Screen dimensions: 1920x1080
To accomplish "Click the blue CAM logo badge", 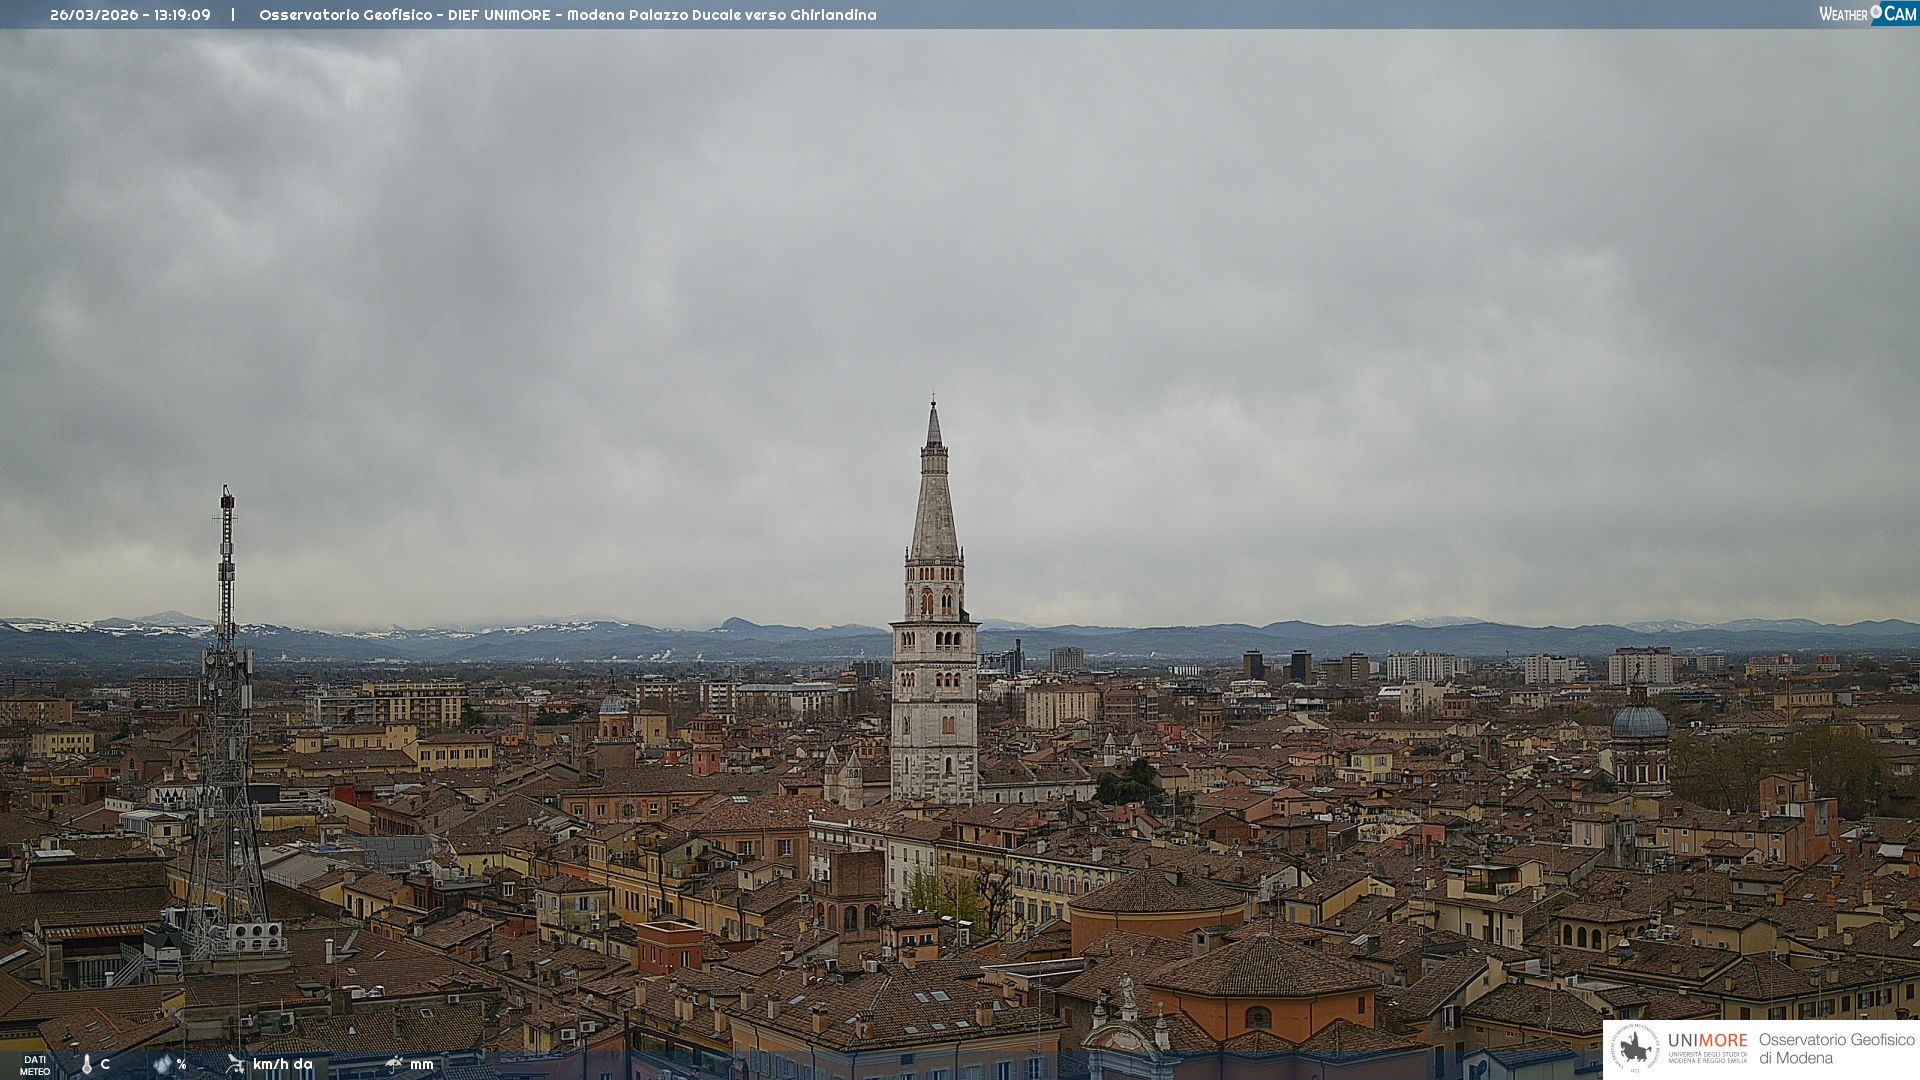I will (1899, 14).
